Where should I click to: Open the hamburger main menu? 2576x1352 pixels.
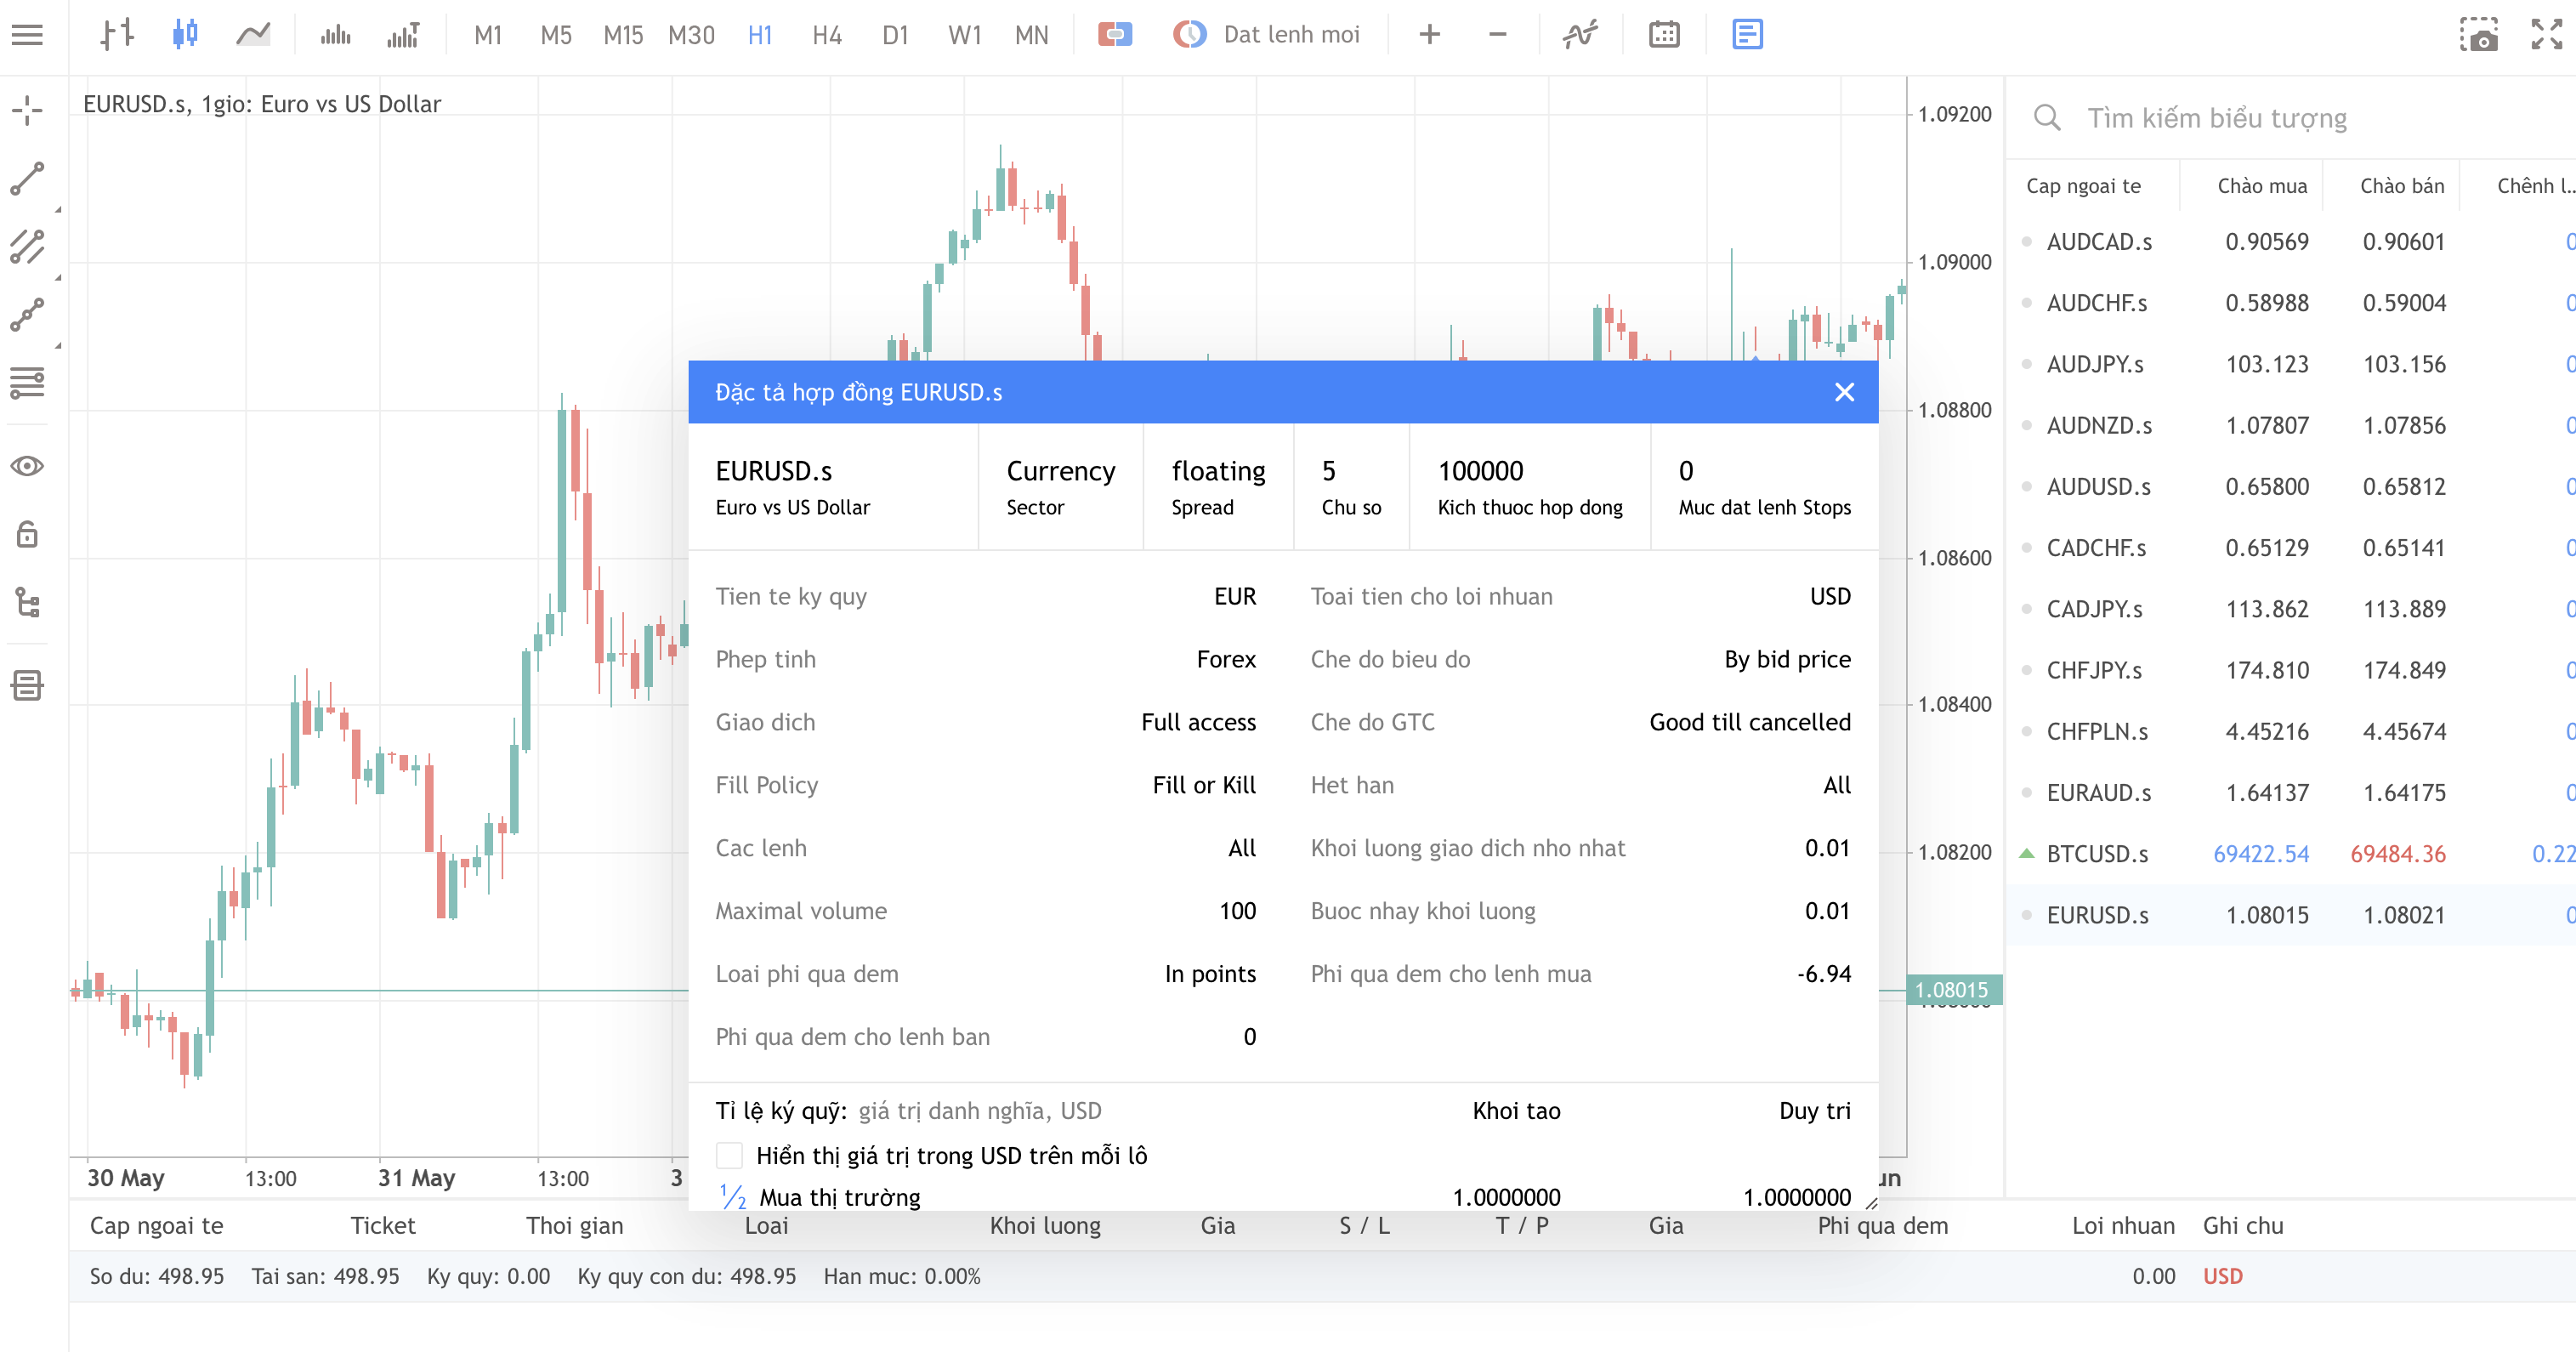pyautogui.click(x=27, y=35)
